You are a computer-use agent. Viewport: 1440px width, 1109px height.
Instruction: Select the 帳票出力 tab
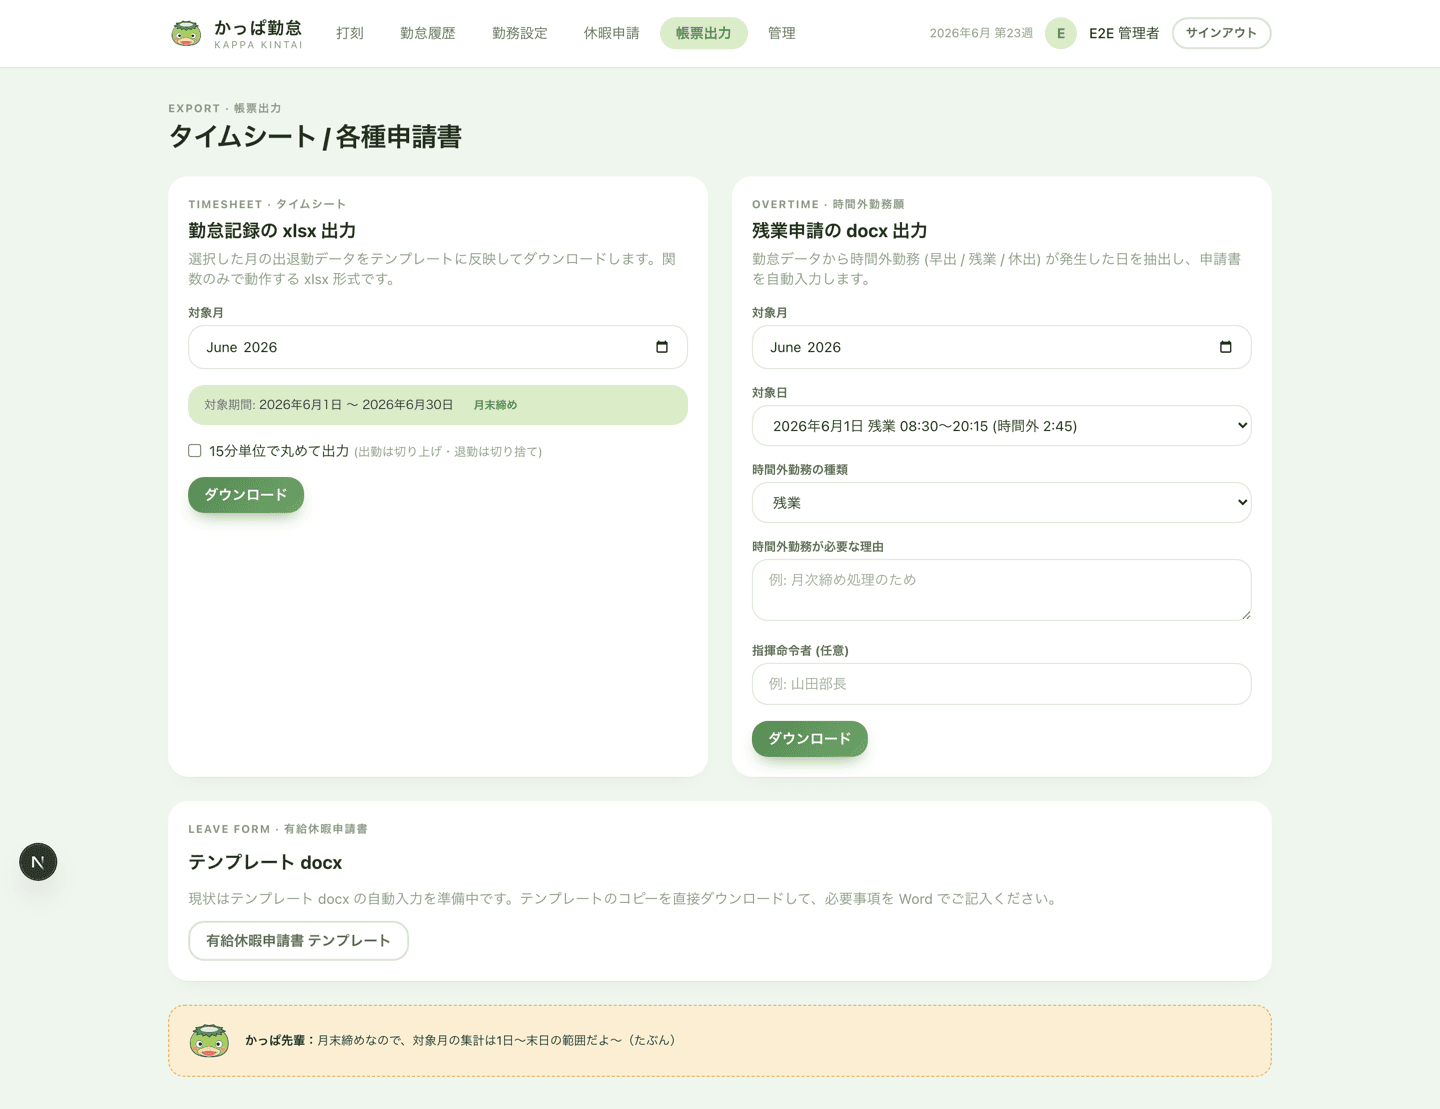[x=704, y=33]
